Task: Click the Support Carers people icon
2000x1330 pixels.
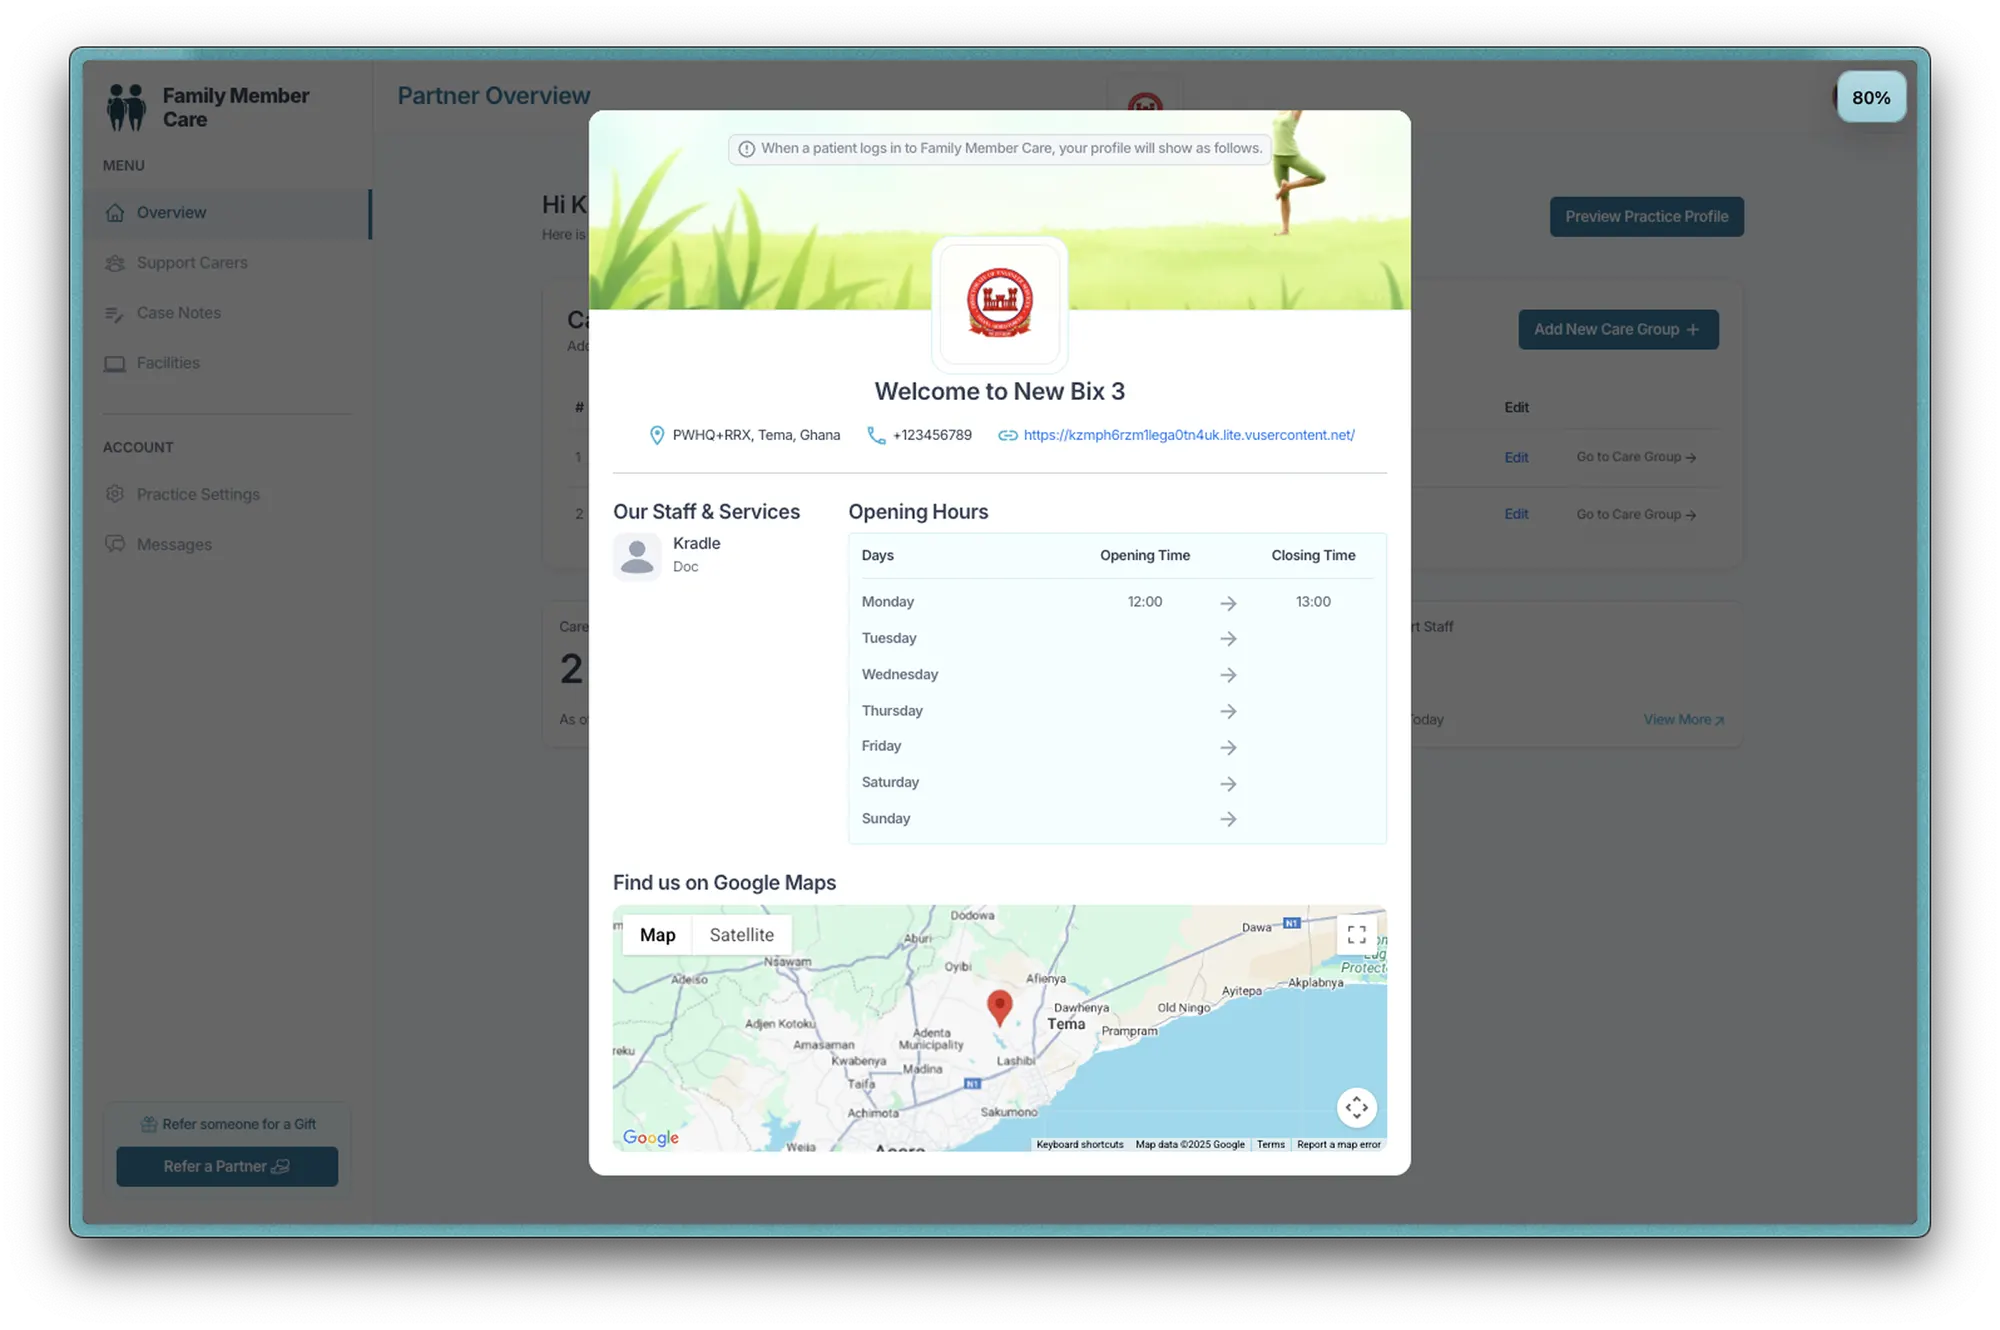Action: (115, 263)
